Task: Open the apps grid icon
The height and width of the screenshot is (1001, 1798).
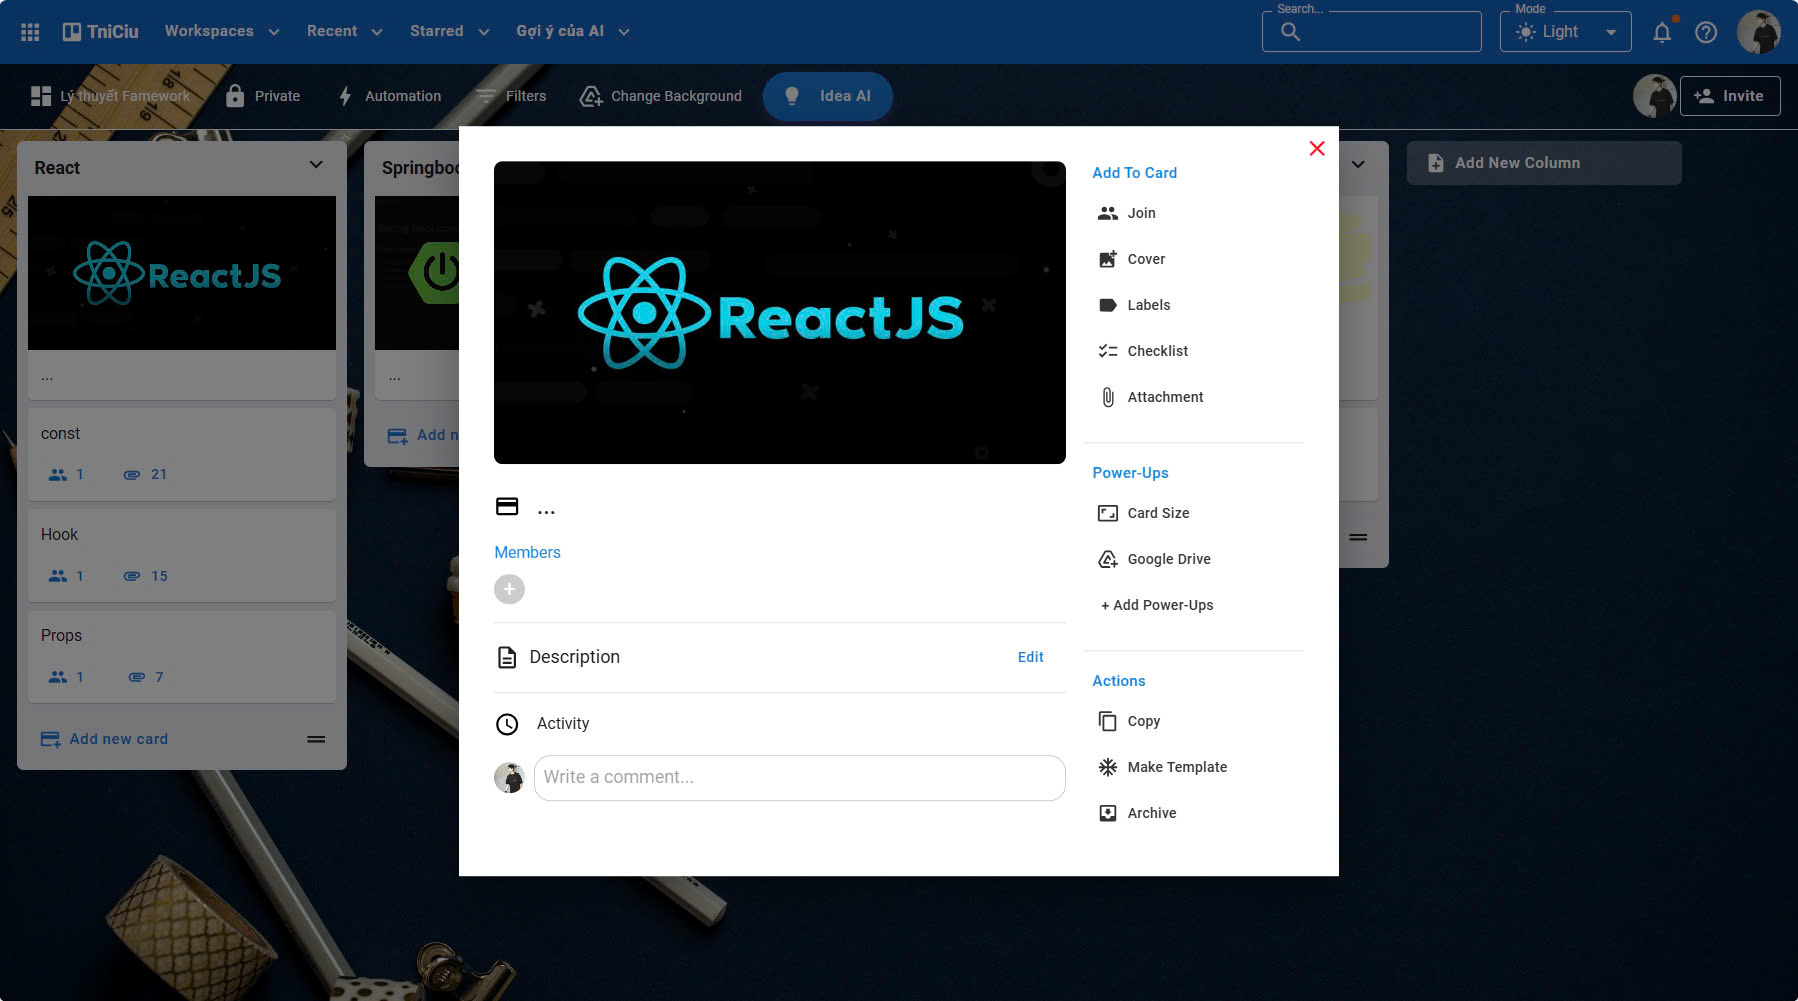Action: pos(30,32)
